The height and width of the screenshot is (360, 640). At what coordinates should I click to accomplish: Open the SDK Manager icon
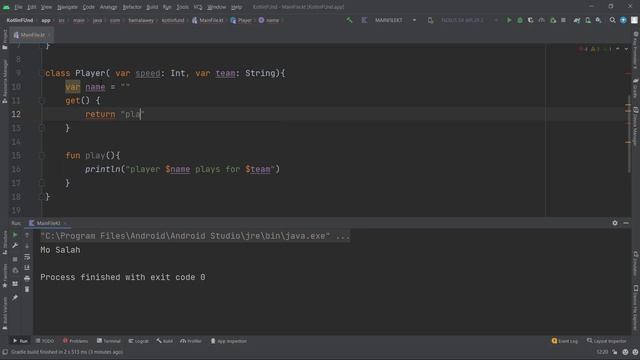[x=598, y=20]
